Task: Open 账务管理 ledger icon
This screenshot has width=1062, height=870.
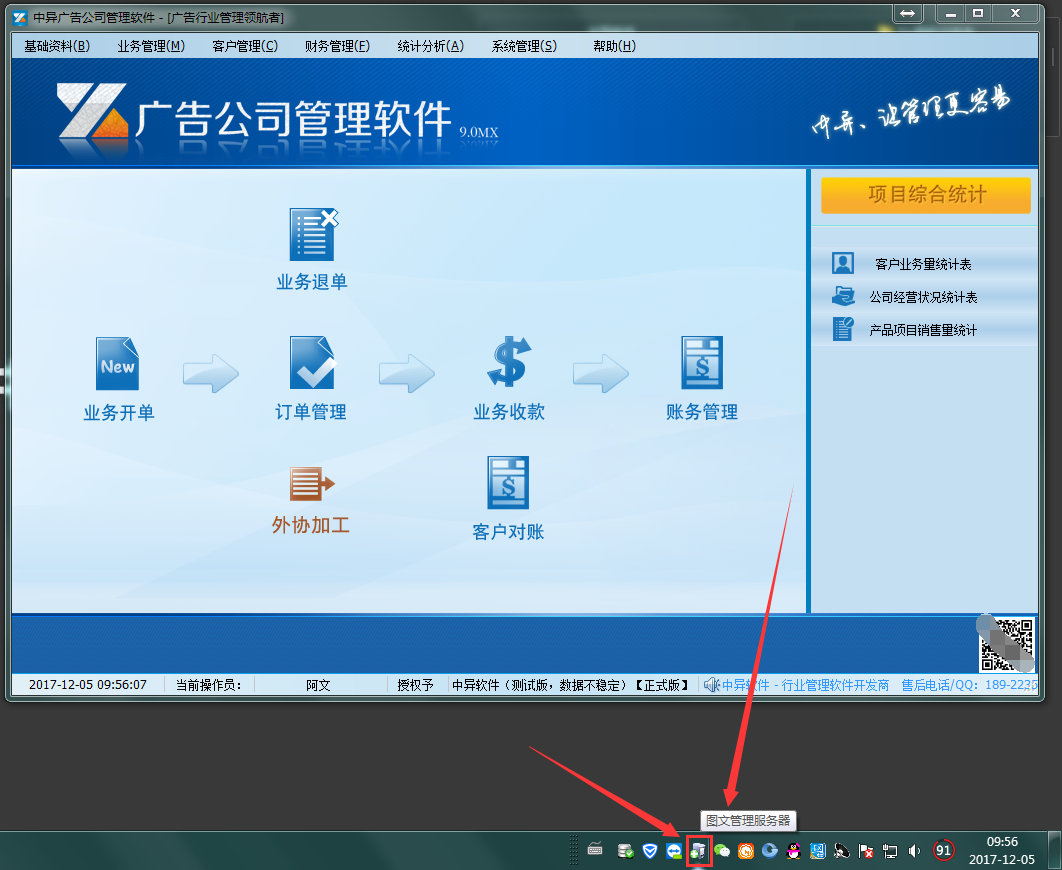Action: [702, 362]
